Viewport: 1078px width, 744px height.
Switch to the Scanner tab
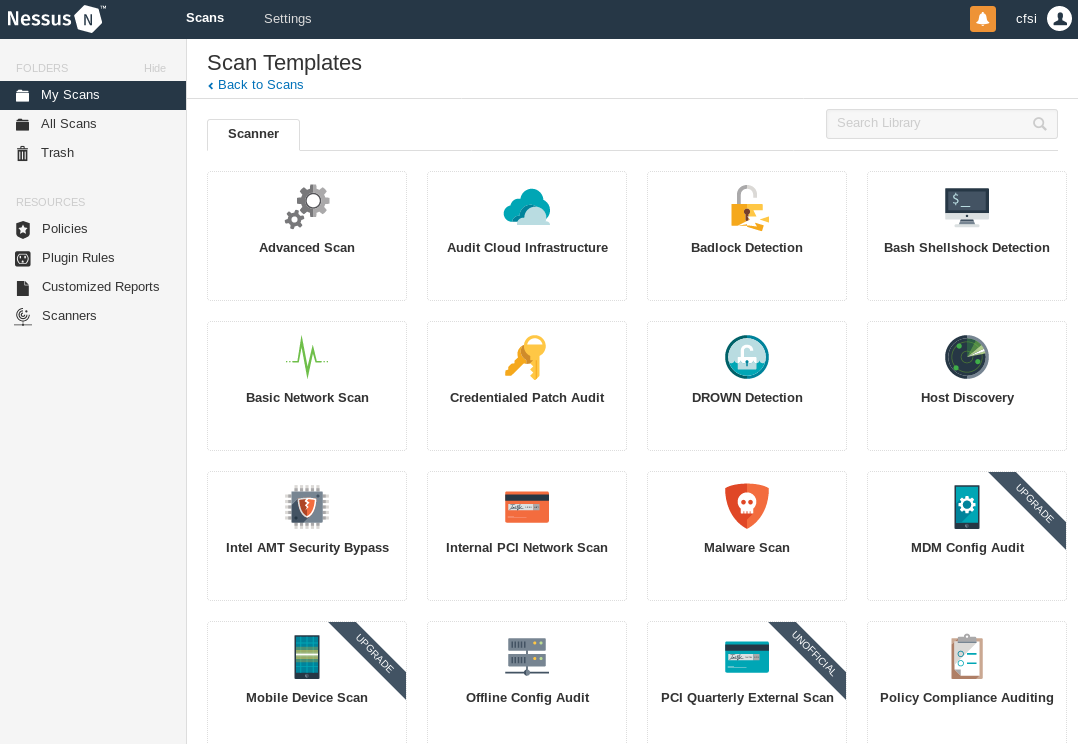[253, 134]
